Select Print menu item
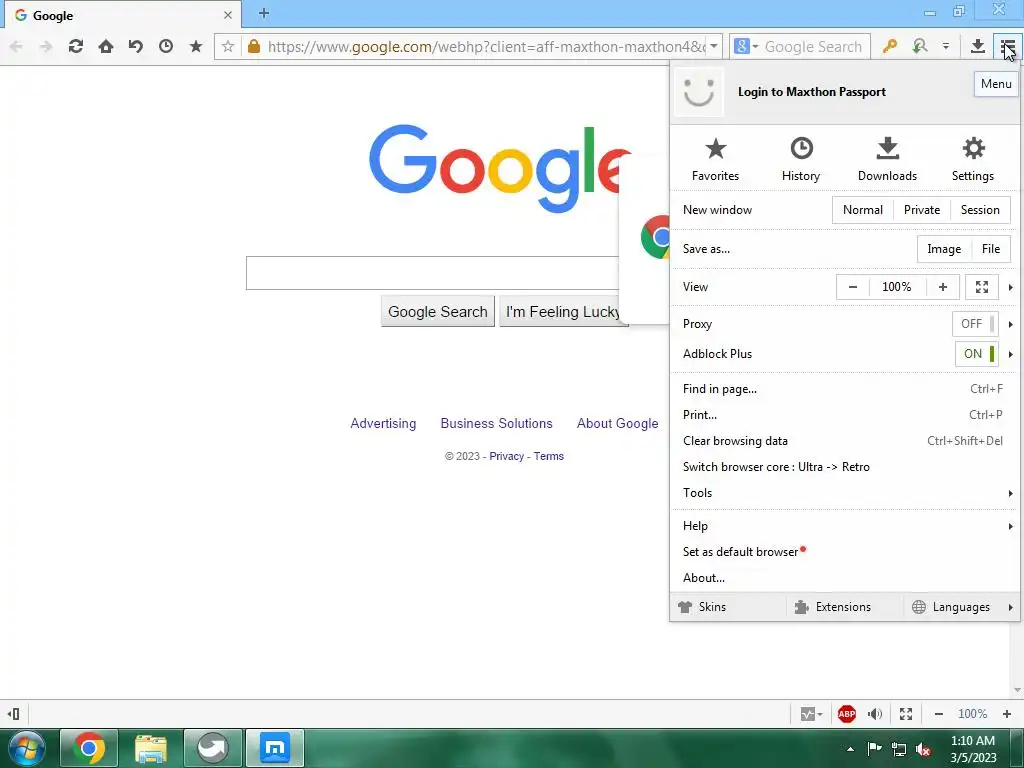Image resolution: width=1024 pixels, height=768 pixels. click(845, 415)
